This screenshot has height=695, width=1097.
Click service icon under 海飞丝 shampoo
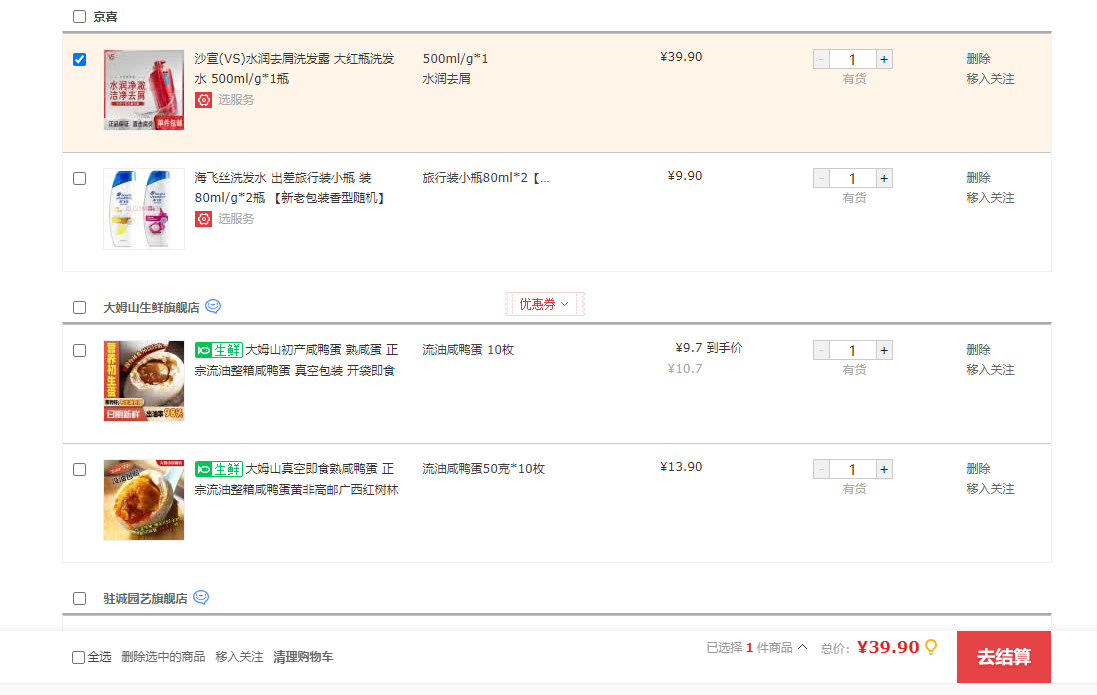[x=204, y=219]
